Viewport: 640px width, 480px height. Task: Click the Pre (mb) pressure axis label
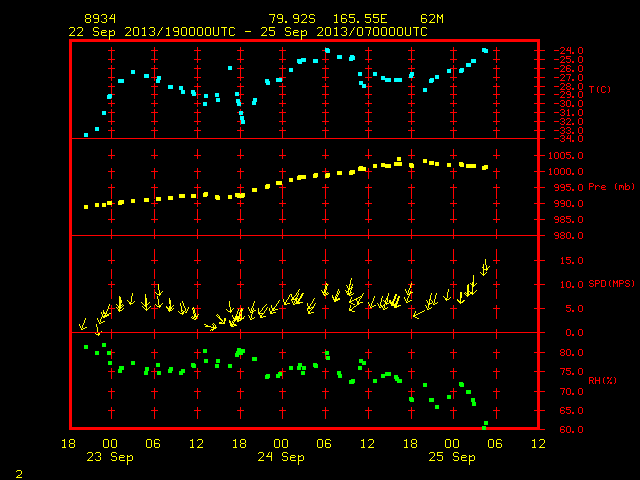click(611, 187)
